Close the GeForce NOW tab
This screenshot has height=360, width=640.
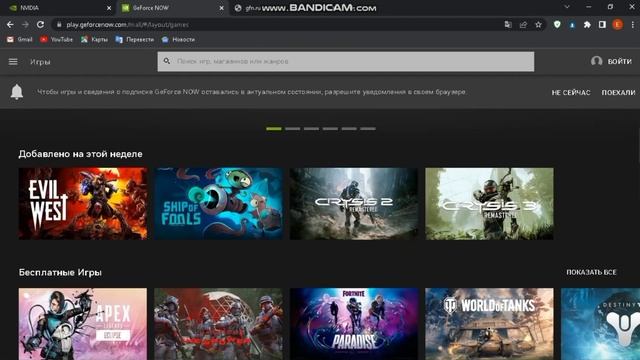coord(222,8)
